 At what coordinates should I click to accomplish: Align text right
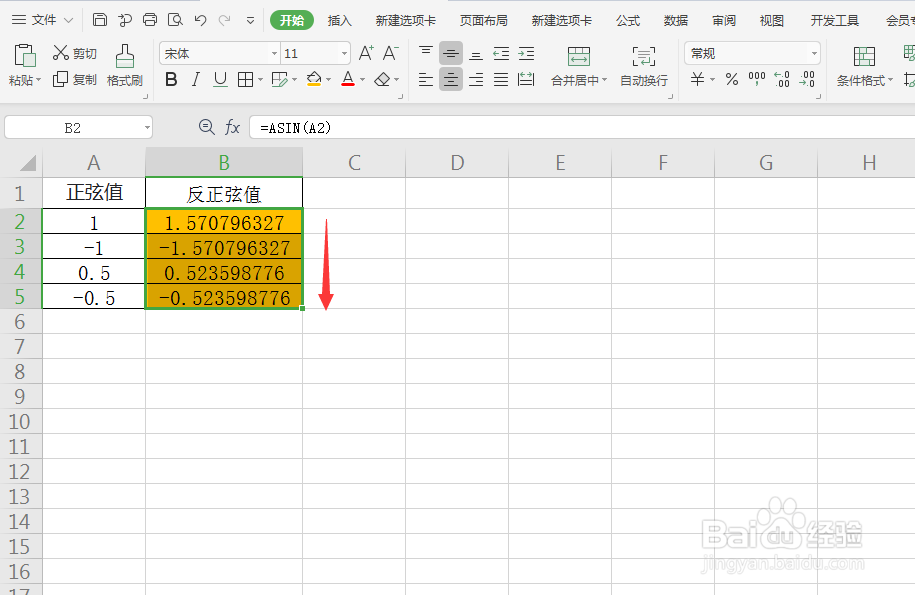[476, 79]
